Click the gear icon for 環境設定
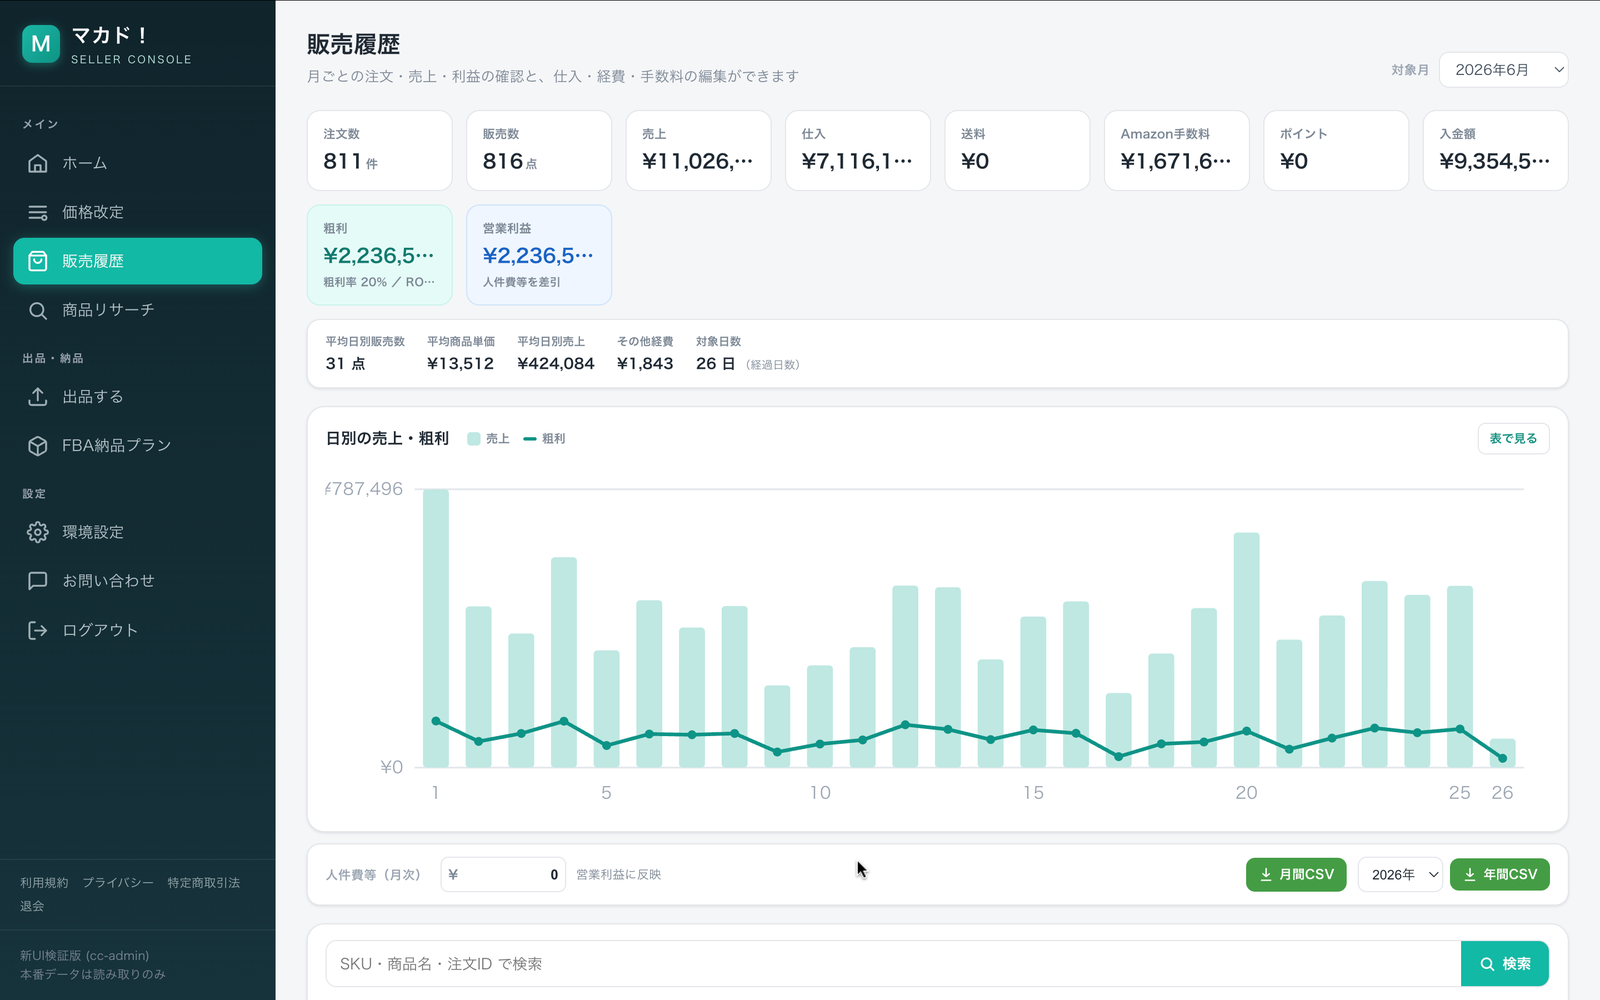The image size is (1600, 1000). tap(38, 532)
